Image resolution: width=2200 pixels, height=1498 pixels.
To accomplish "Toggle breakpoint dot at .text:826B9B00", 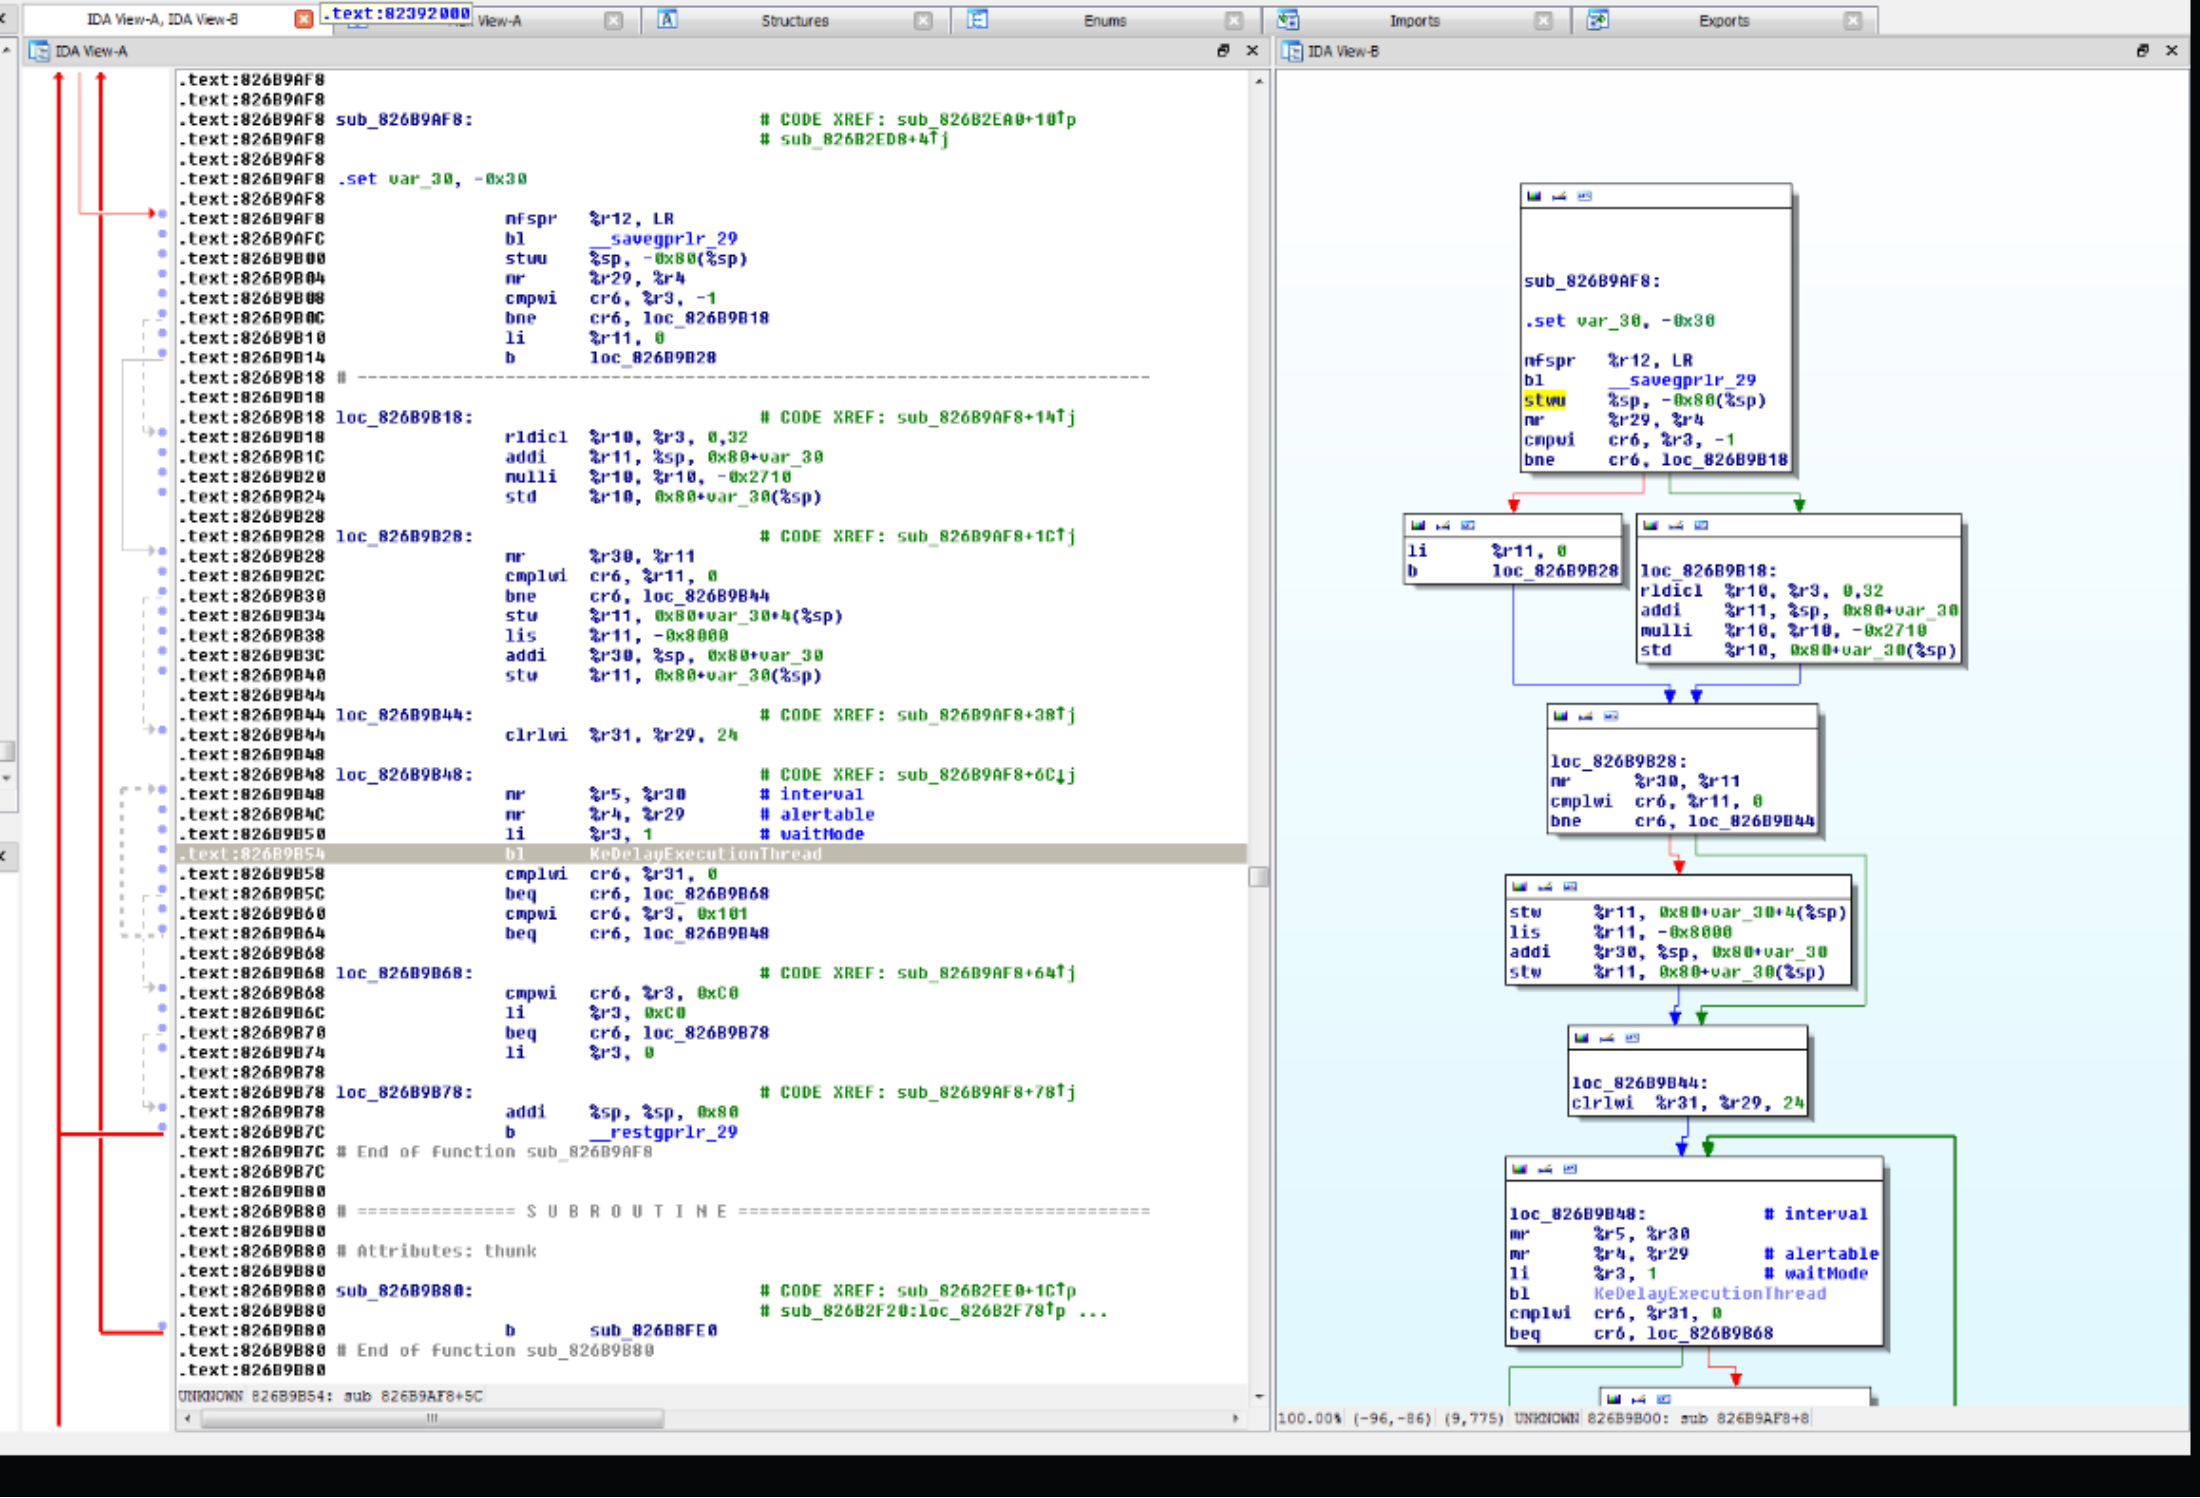I will [x=162, y=254].
